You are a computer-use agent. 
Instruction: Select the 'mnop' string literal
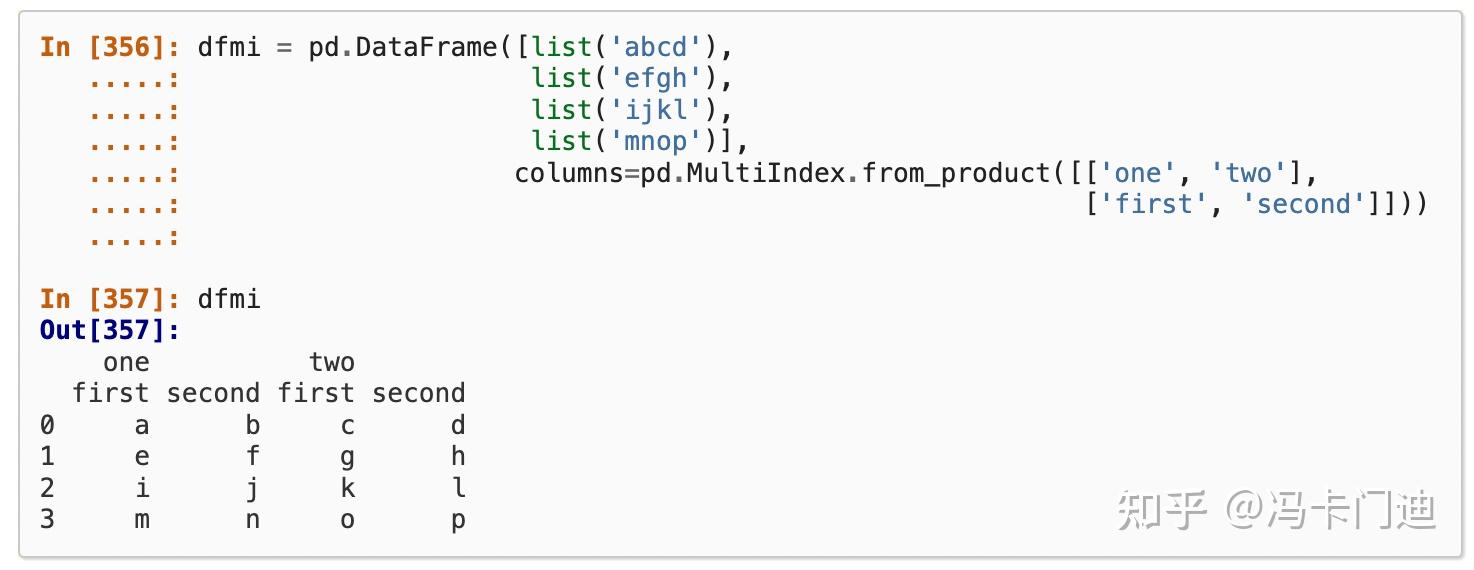coord(655,141)
